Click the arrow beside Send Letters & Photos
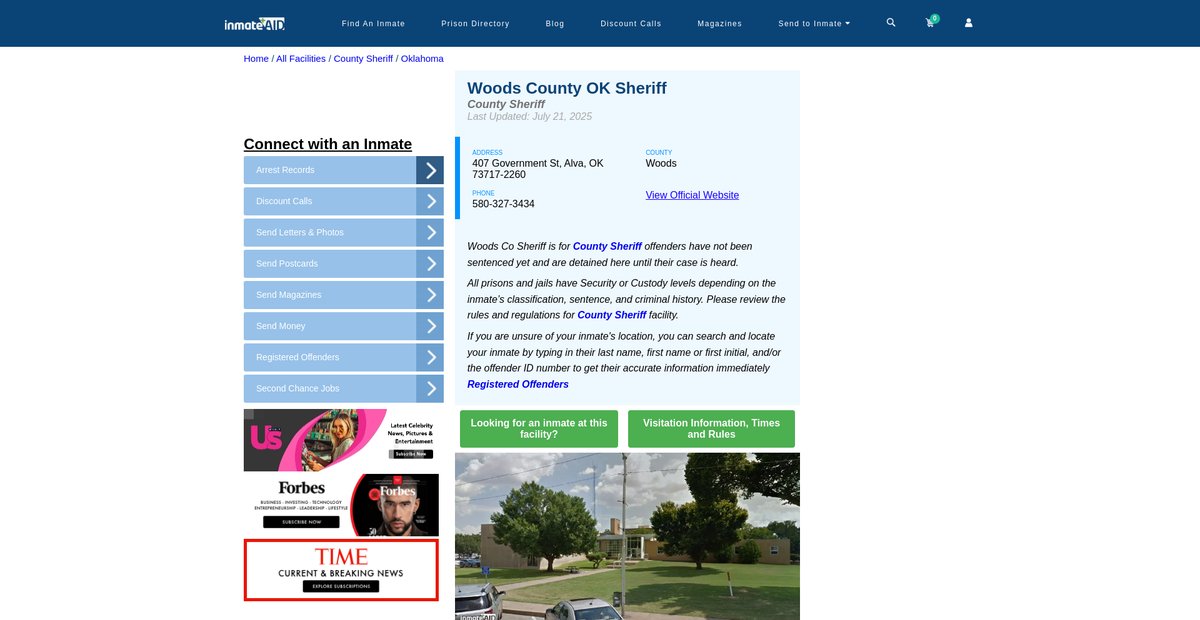The image size is (1200, 620). (430, 232)
